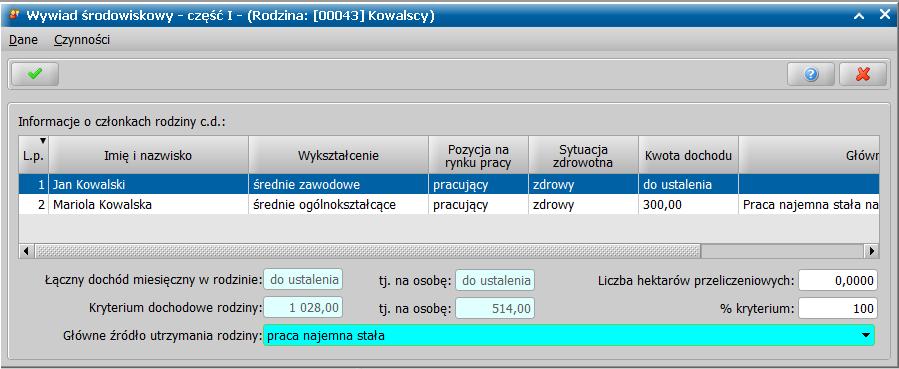Click the horizontal scrollbar thumb
Viewport: 899px width, 369px height.
tap(367, 251)
